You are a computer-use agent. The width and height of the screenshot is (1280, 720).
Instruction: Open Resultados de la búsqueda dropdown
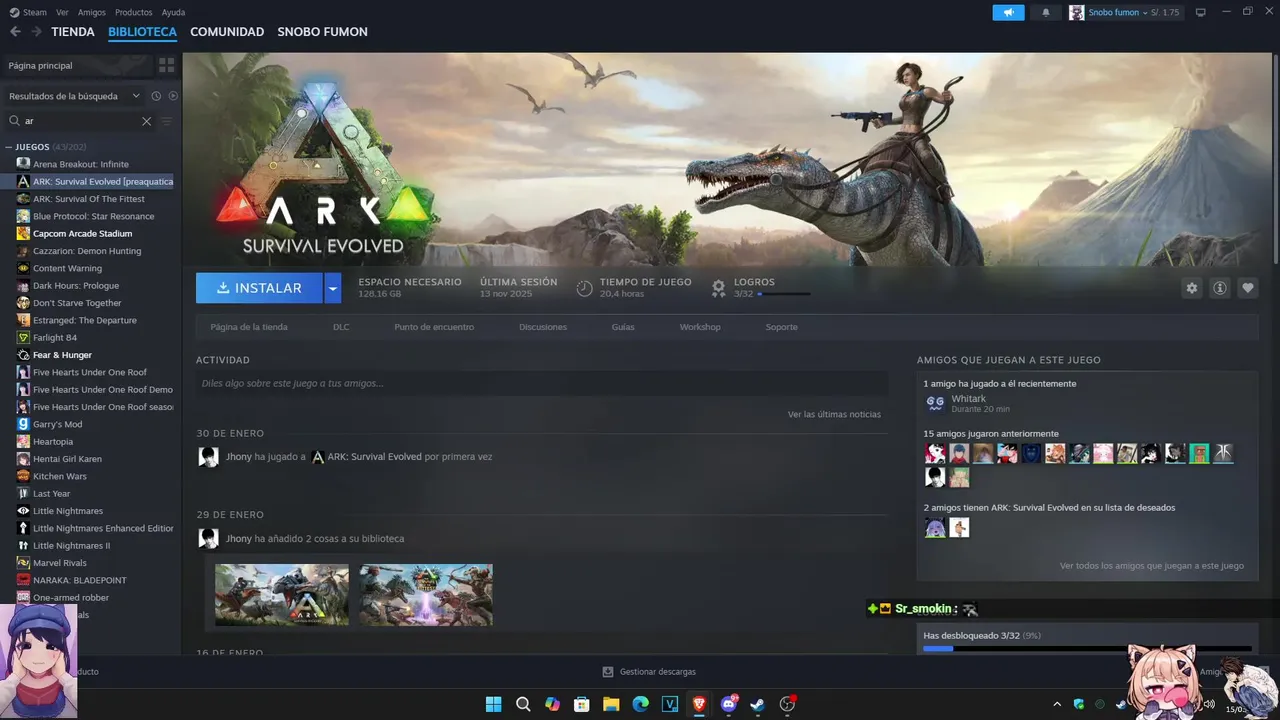click(75, 96)
